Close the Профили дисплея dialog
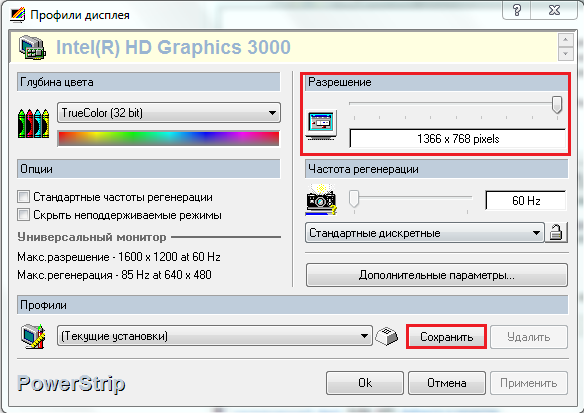The width and height of the screenshot is (584, 413). point(554,10)
